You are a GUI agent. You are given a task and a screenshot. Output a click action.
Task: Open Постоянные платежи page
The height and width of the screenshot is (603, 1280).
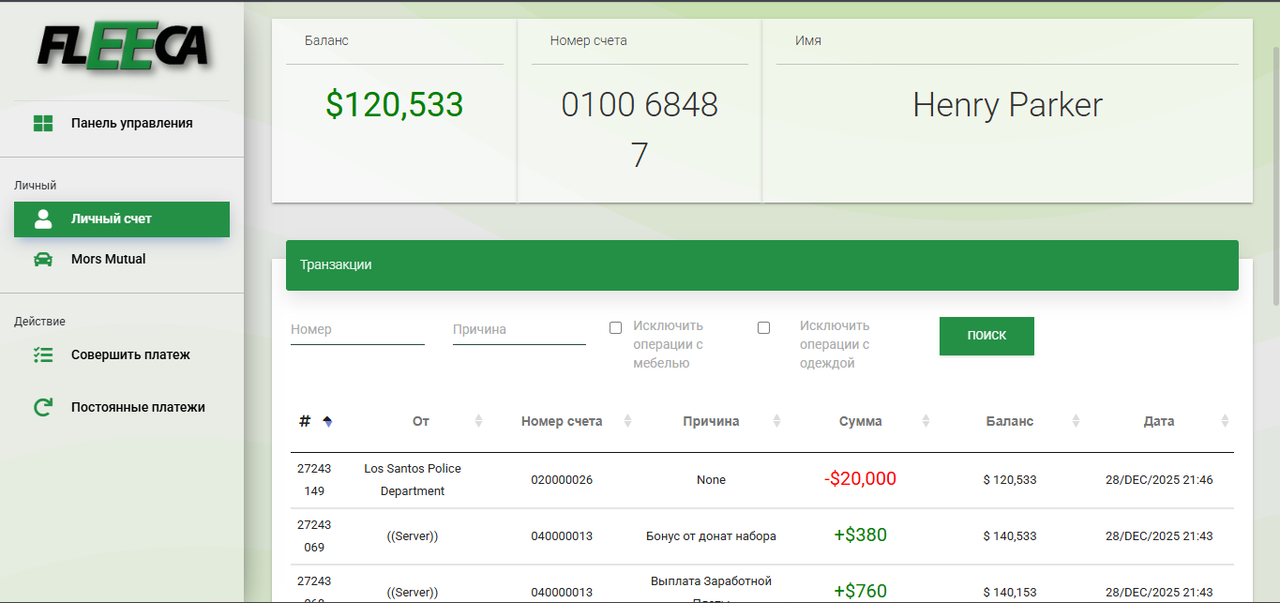pos(122,407)
